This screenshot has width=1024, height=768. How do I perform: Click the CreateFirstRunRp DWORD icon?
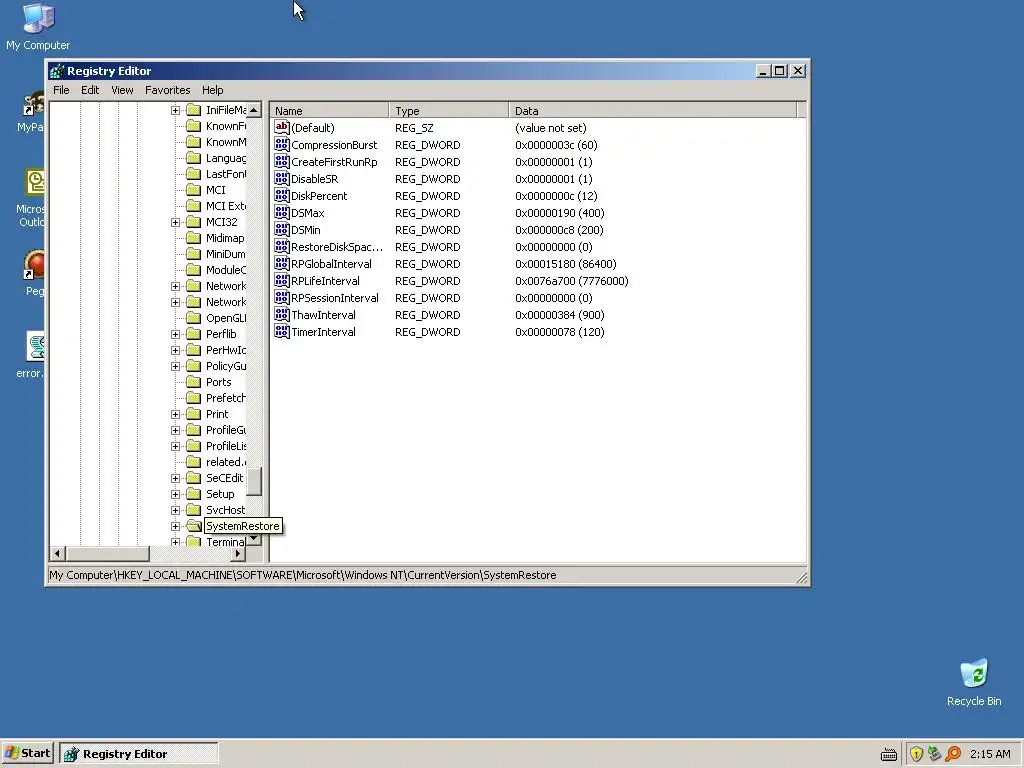click(281, 161)
